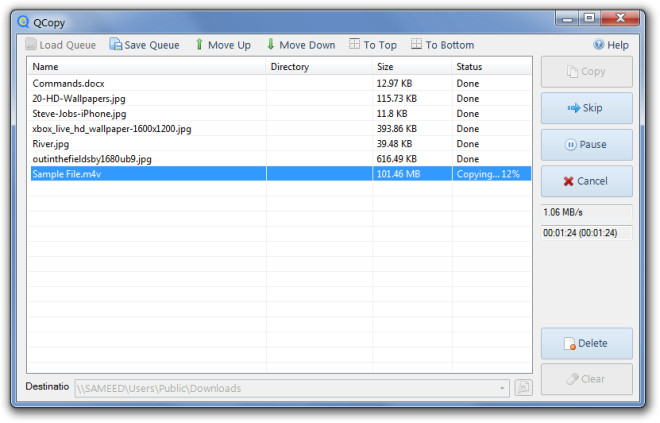Click the 616.49 KB size cell

coord(412,159)
